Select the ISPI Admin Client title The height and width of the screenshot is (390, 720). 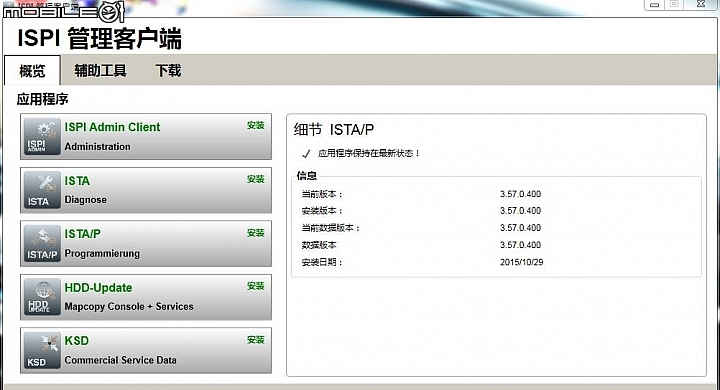pyautogui.click(x=112, y=127)
